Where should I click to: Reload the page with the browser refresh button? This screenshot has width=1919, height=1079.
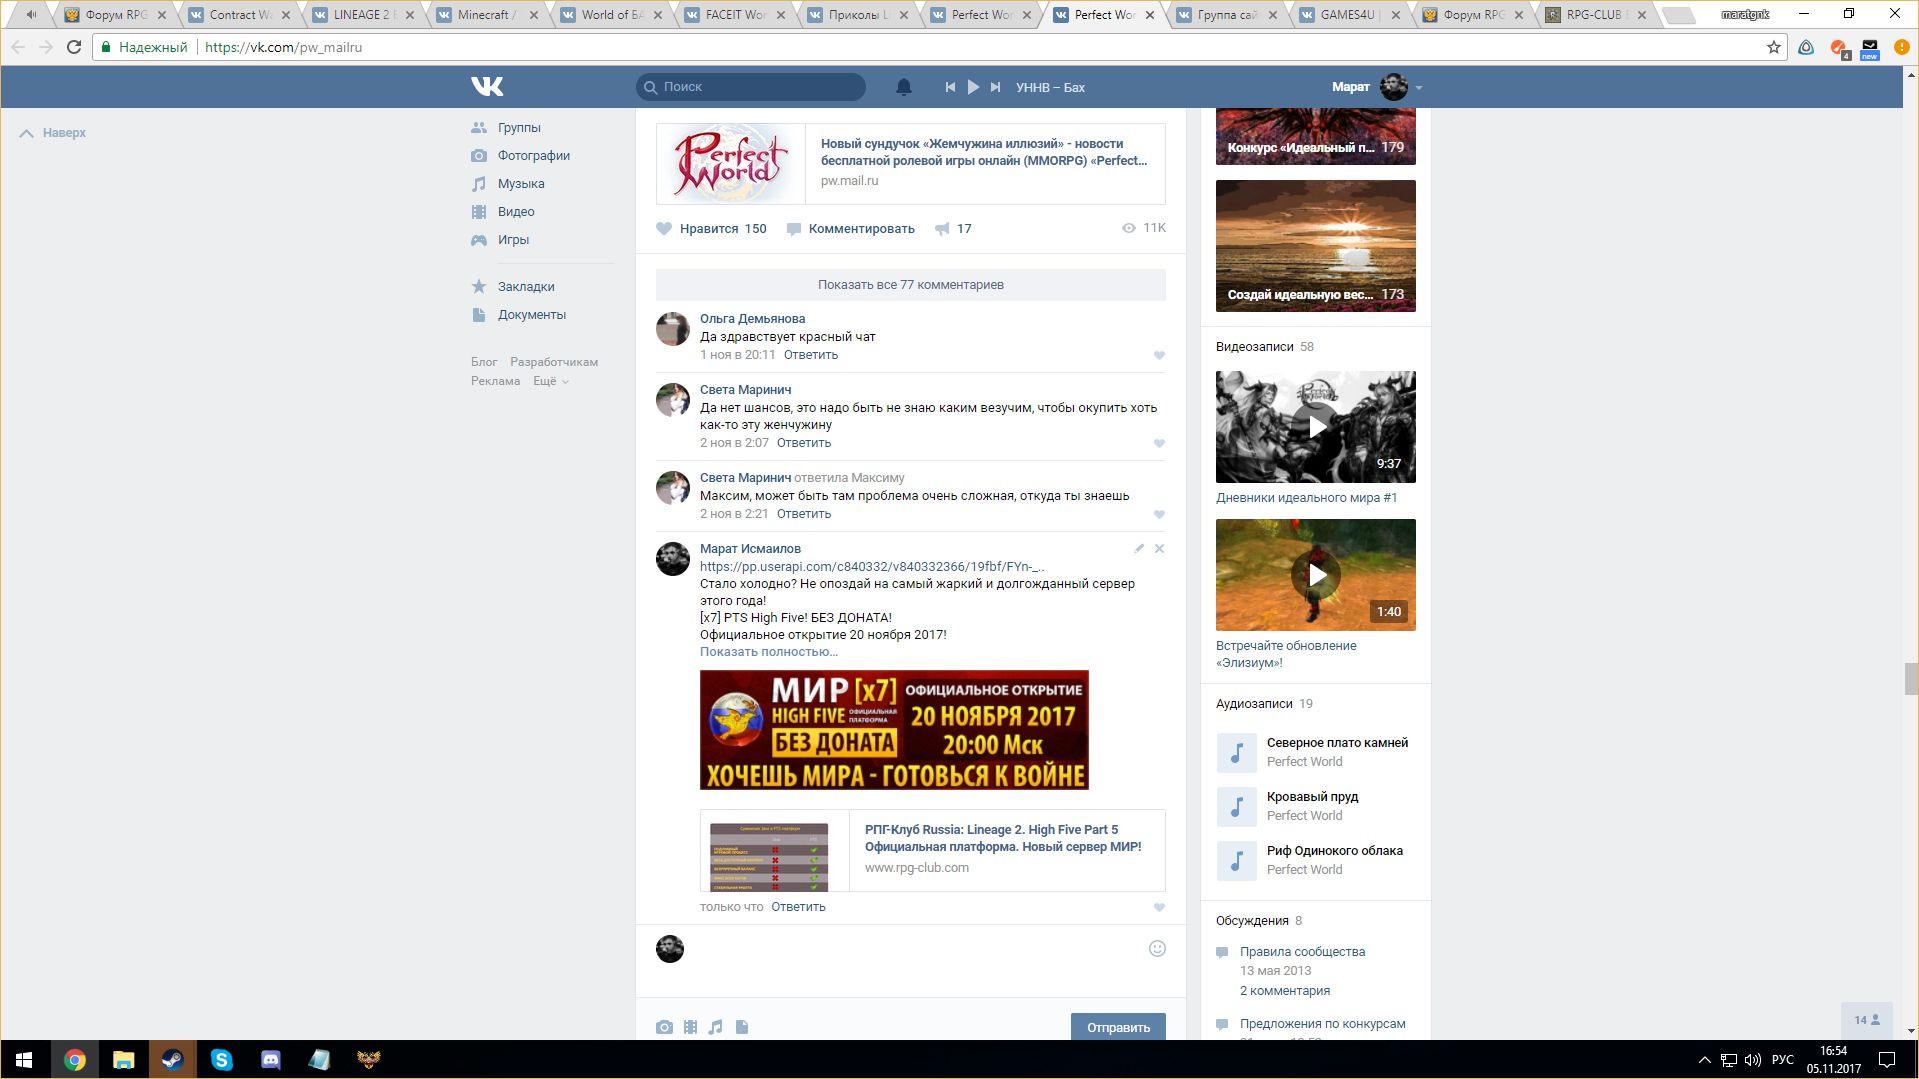click(x=73, y=47)
